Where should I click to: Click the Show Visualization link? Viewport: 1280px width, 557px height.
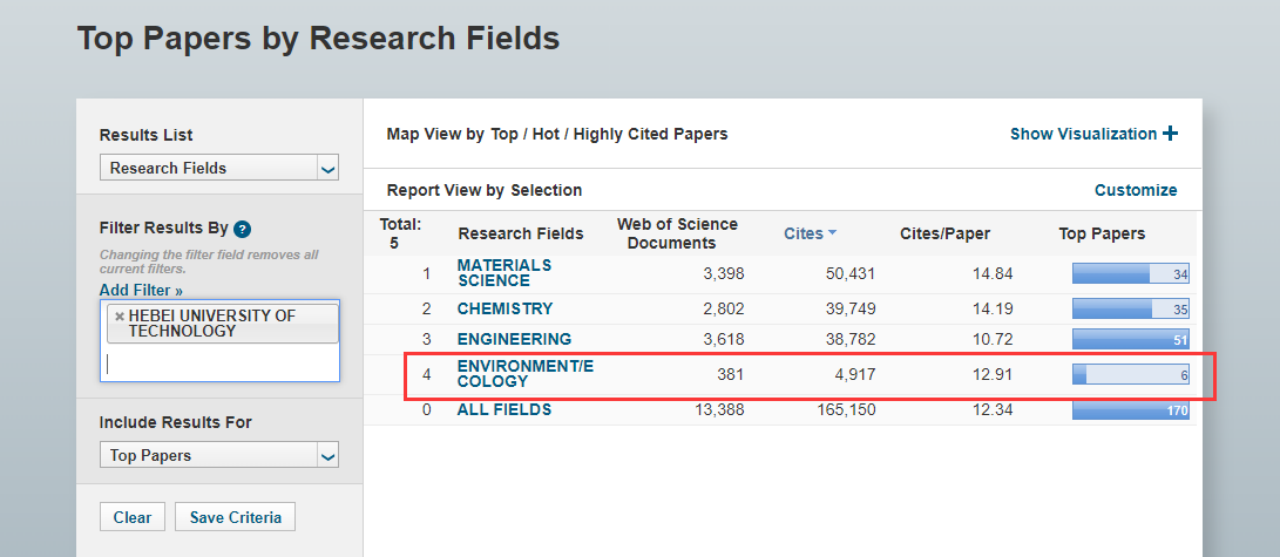pyautogui.click(x=1083, y=134)
